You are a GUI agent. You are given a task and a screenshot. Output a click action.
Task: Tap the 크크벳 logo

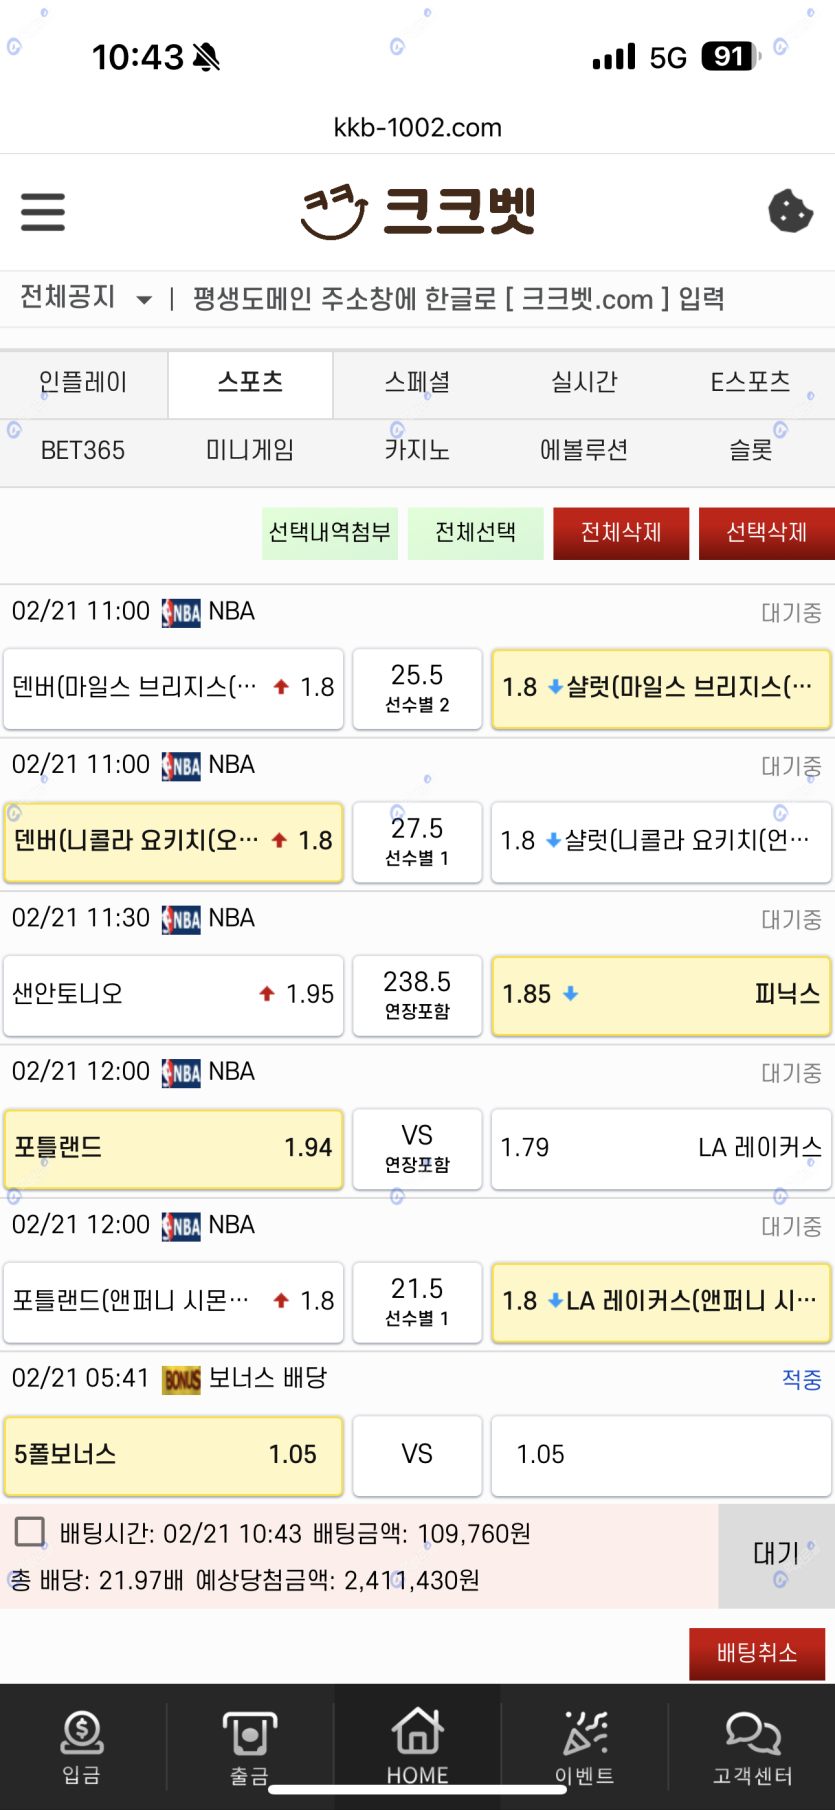point(418,211)
